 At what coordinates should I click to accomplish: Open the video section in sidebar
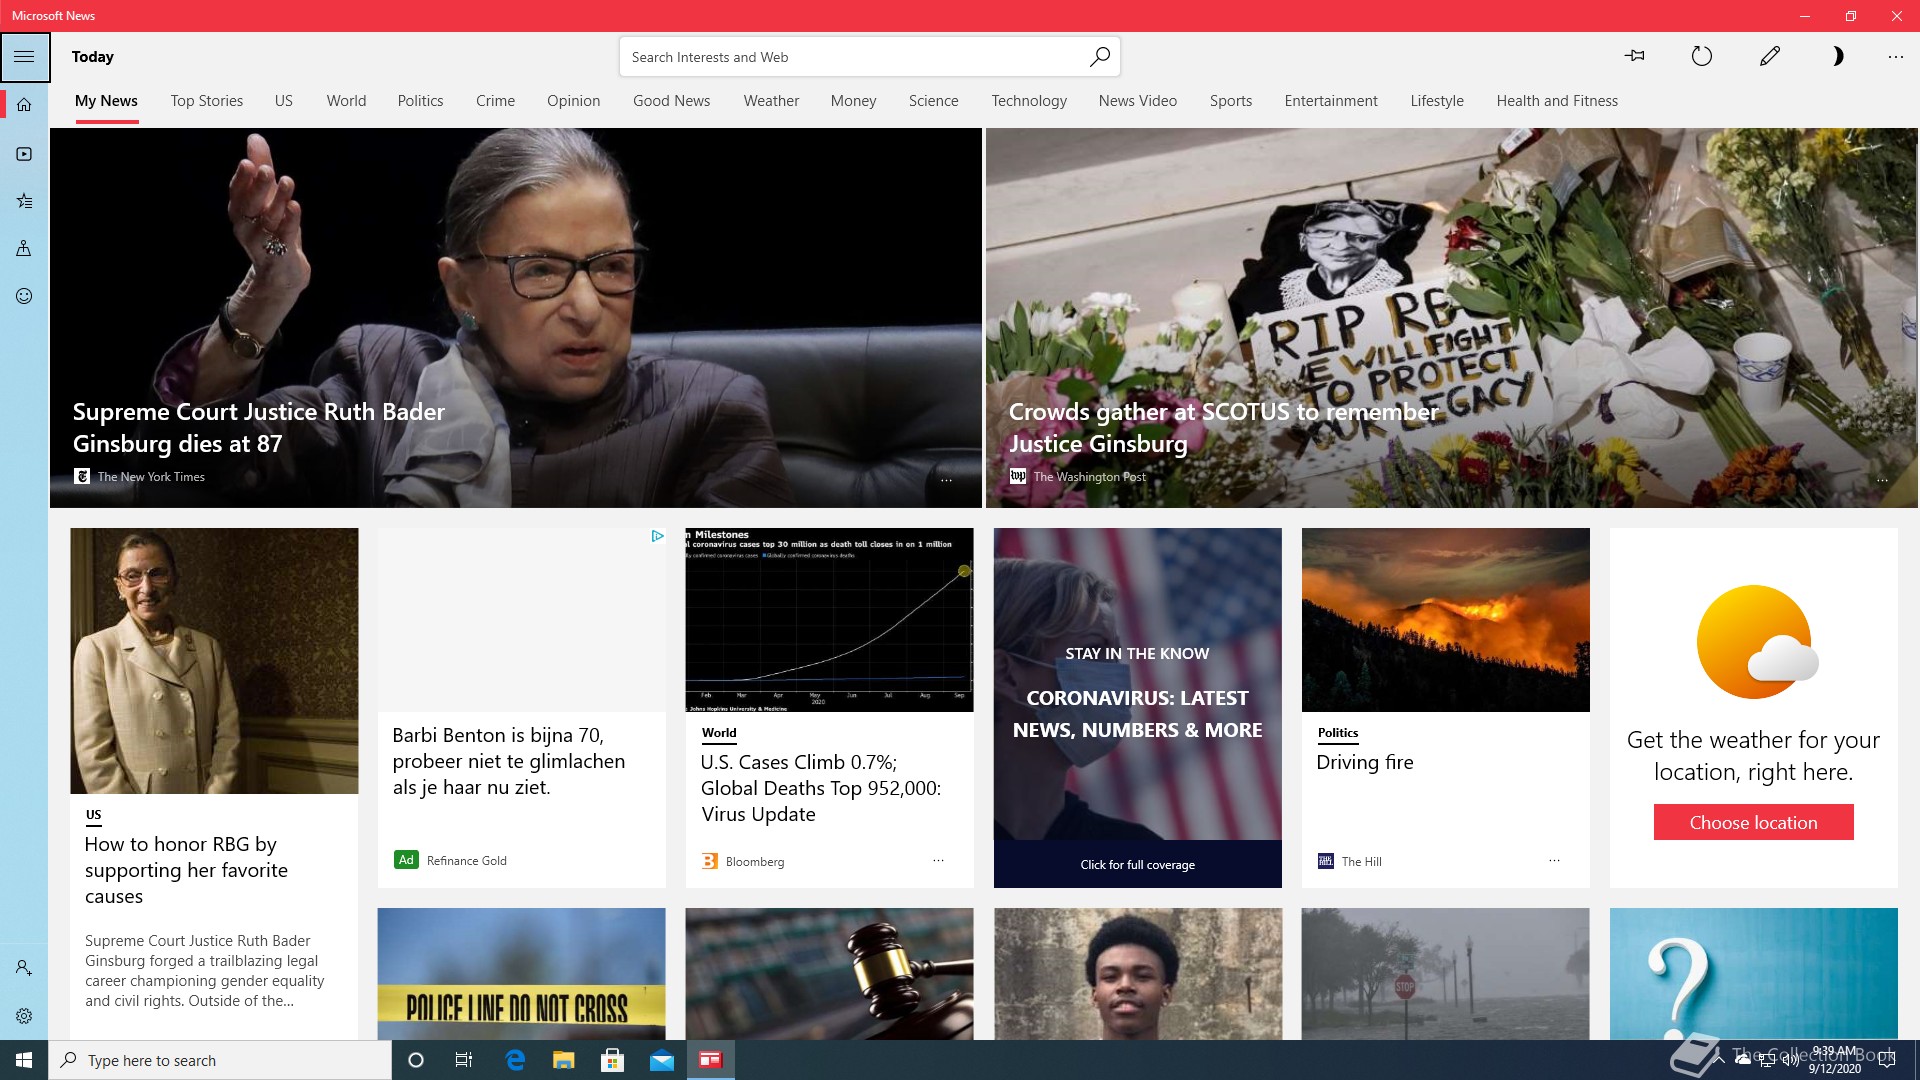coord(24,154)
